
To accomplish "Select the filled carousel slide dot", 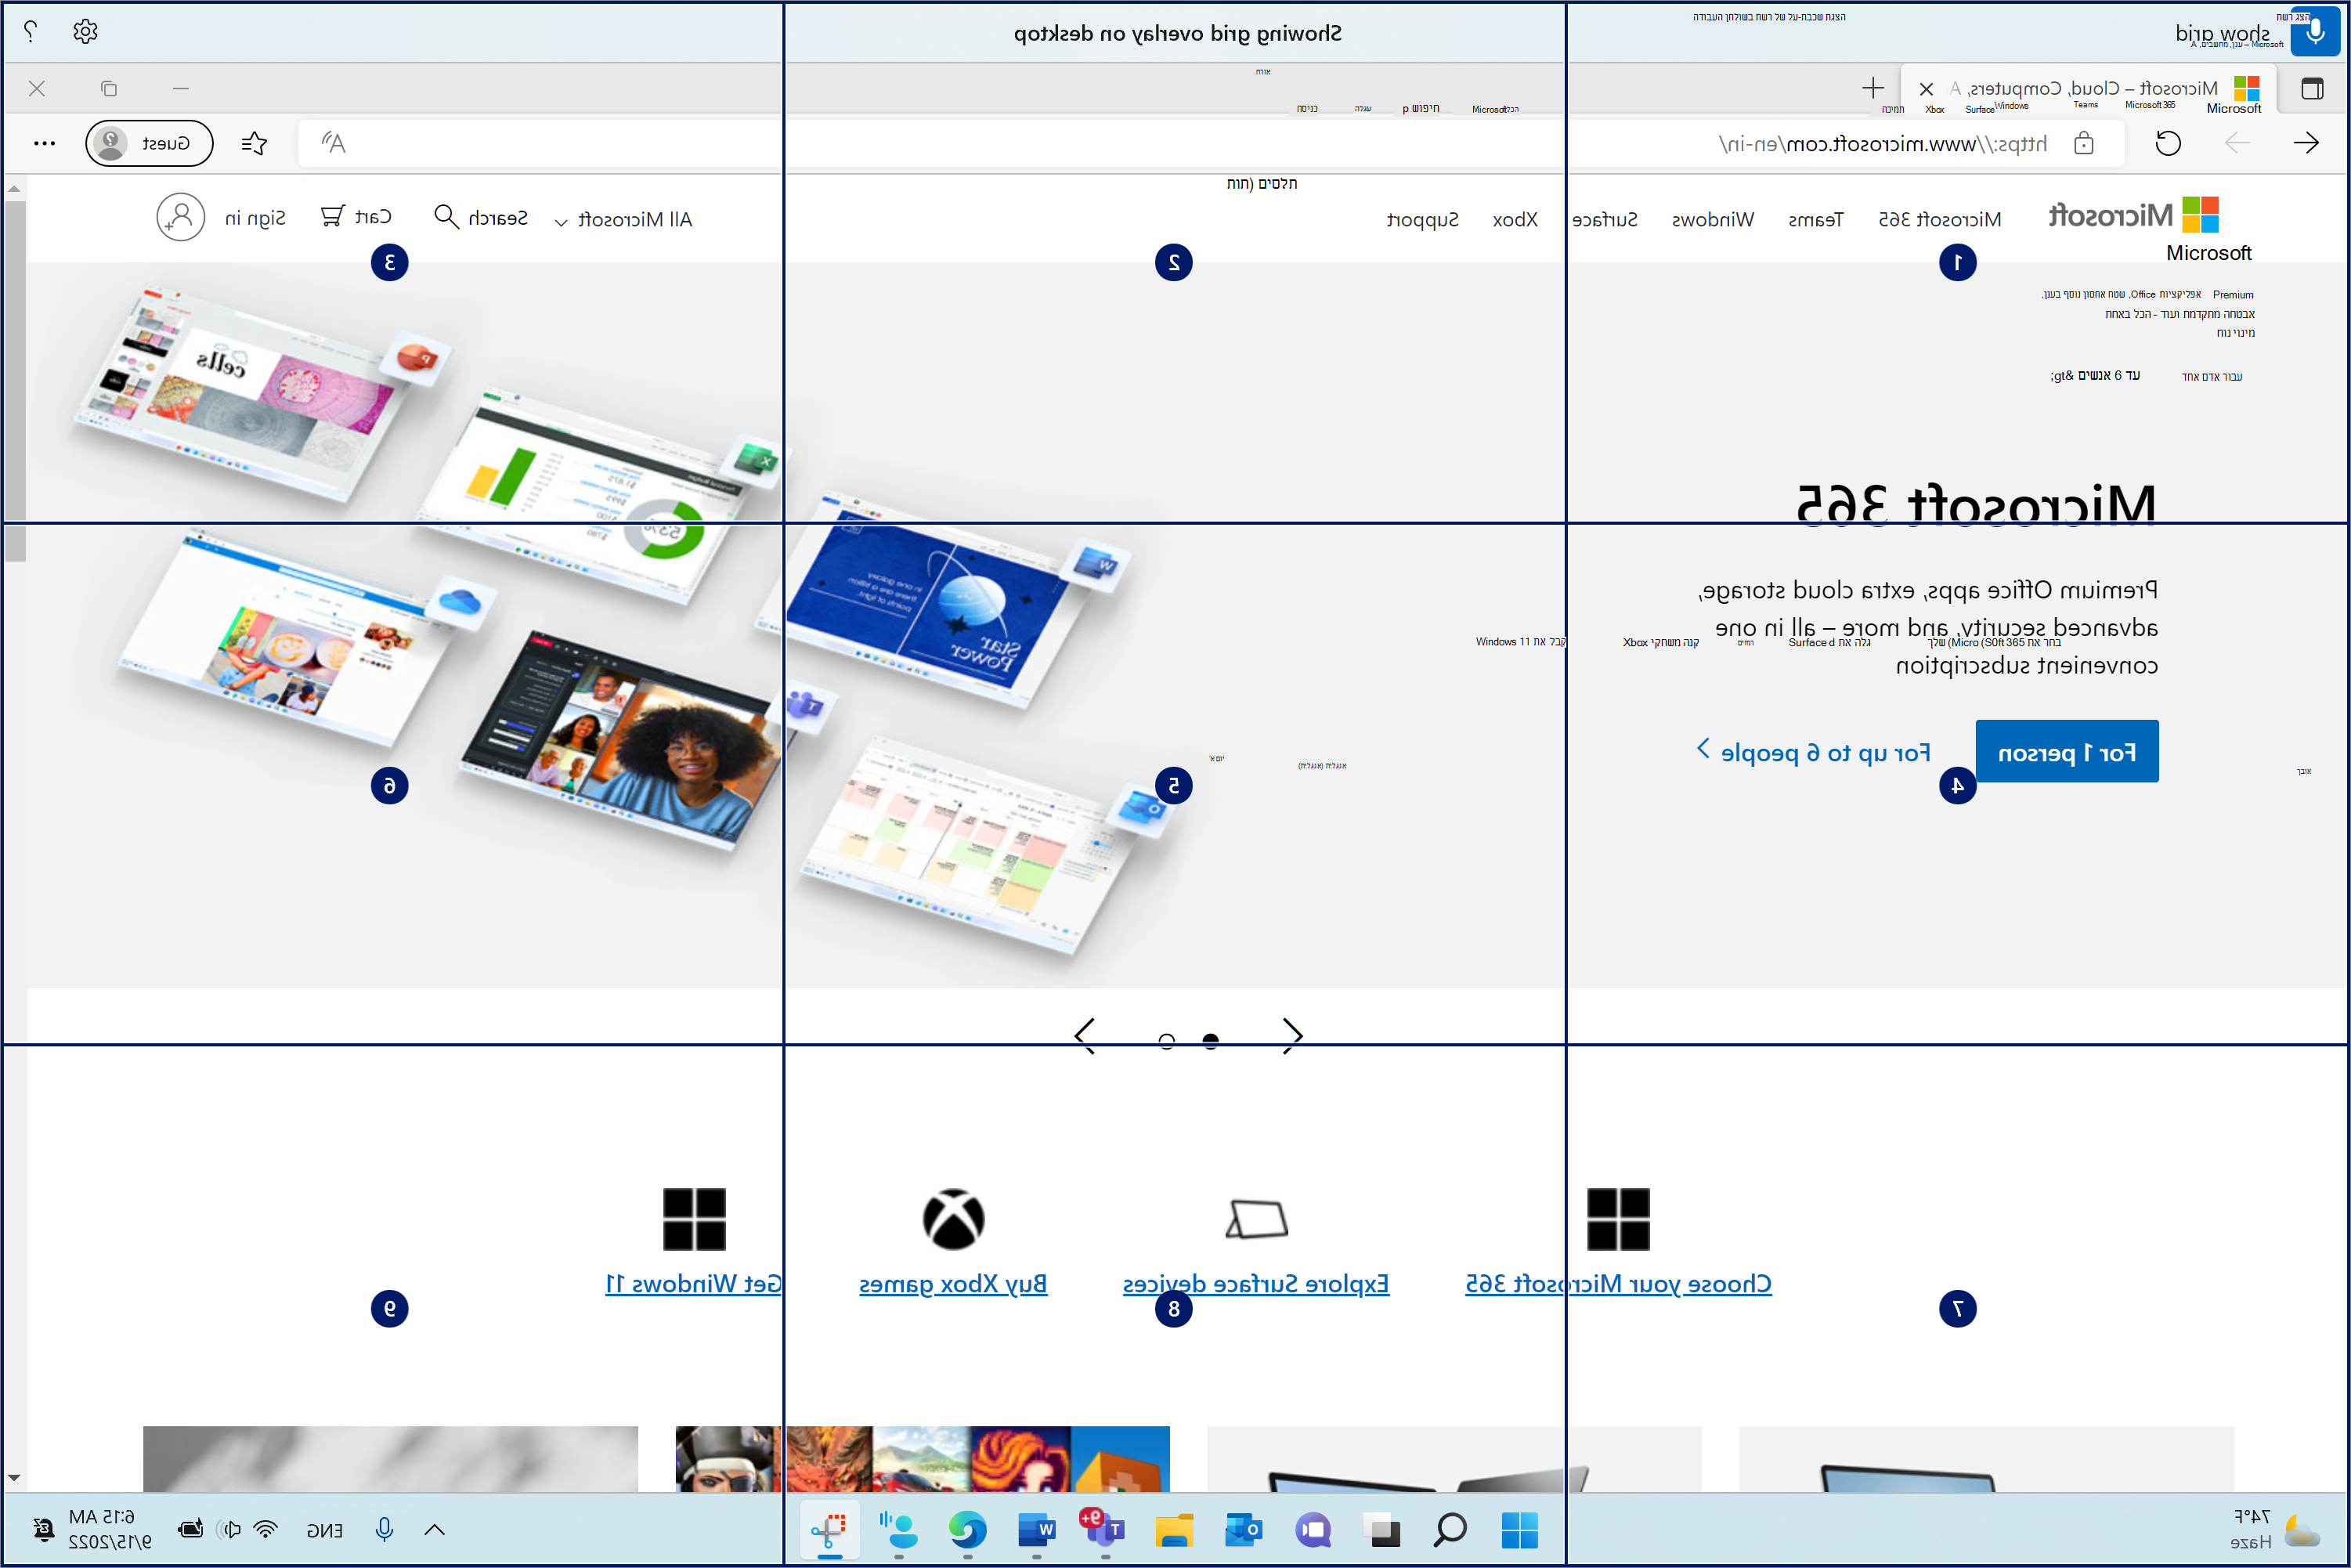I will [1210, 1041].
